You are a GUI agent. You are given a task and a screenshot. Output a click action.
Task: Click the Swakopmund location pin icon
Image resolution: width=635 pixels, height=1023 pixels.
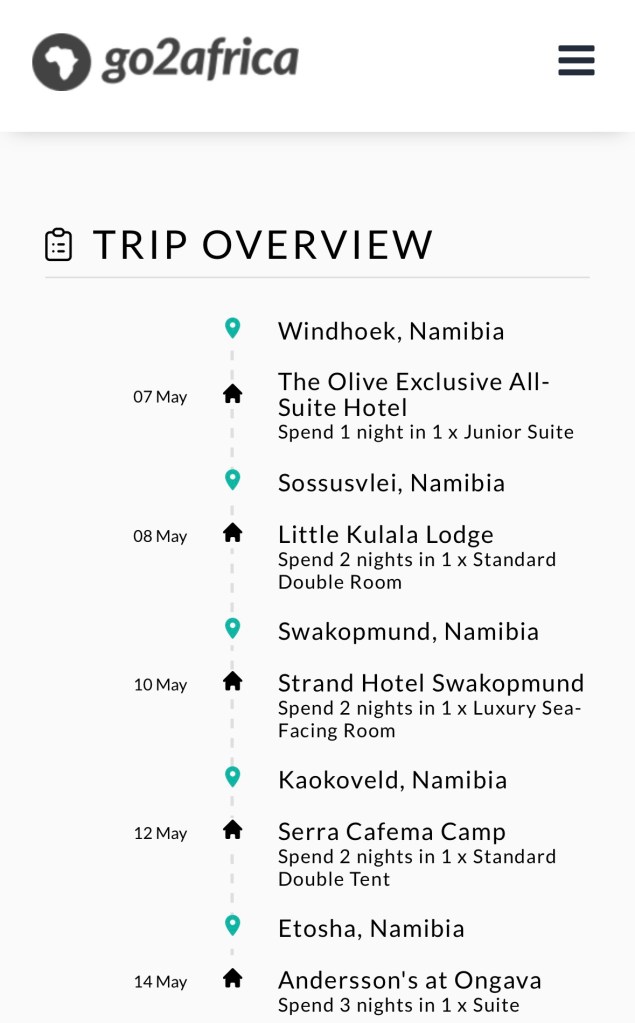pyautogui.click(x=233, y=628)
